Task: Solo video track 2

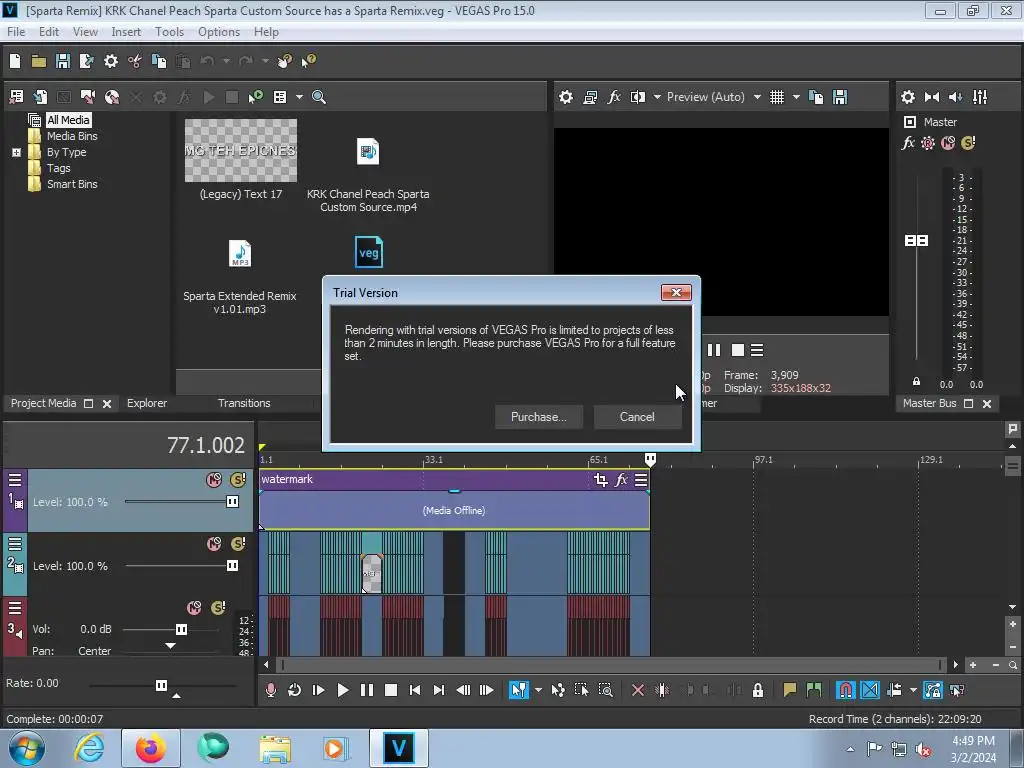Action: [x=238, y=544]
